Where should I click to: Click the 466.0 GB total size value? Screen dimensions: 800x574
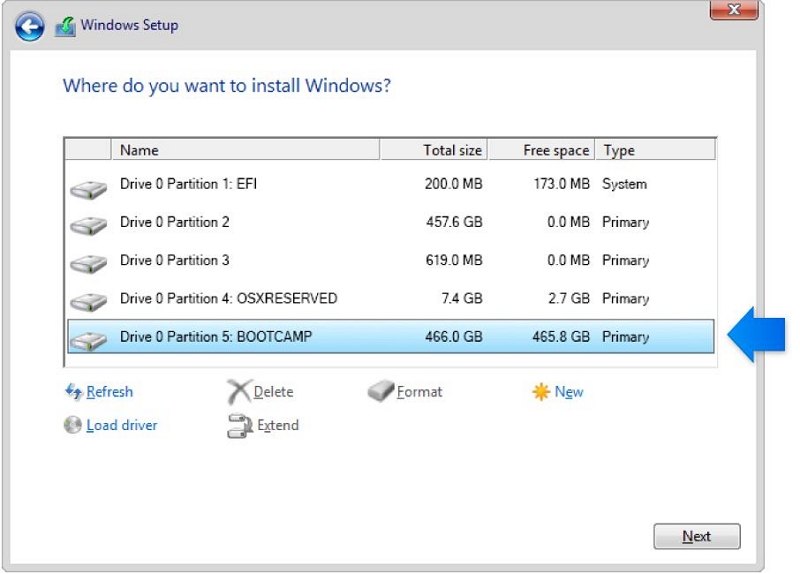454,337
